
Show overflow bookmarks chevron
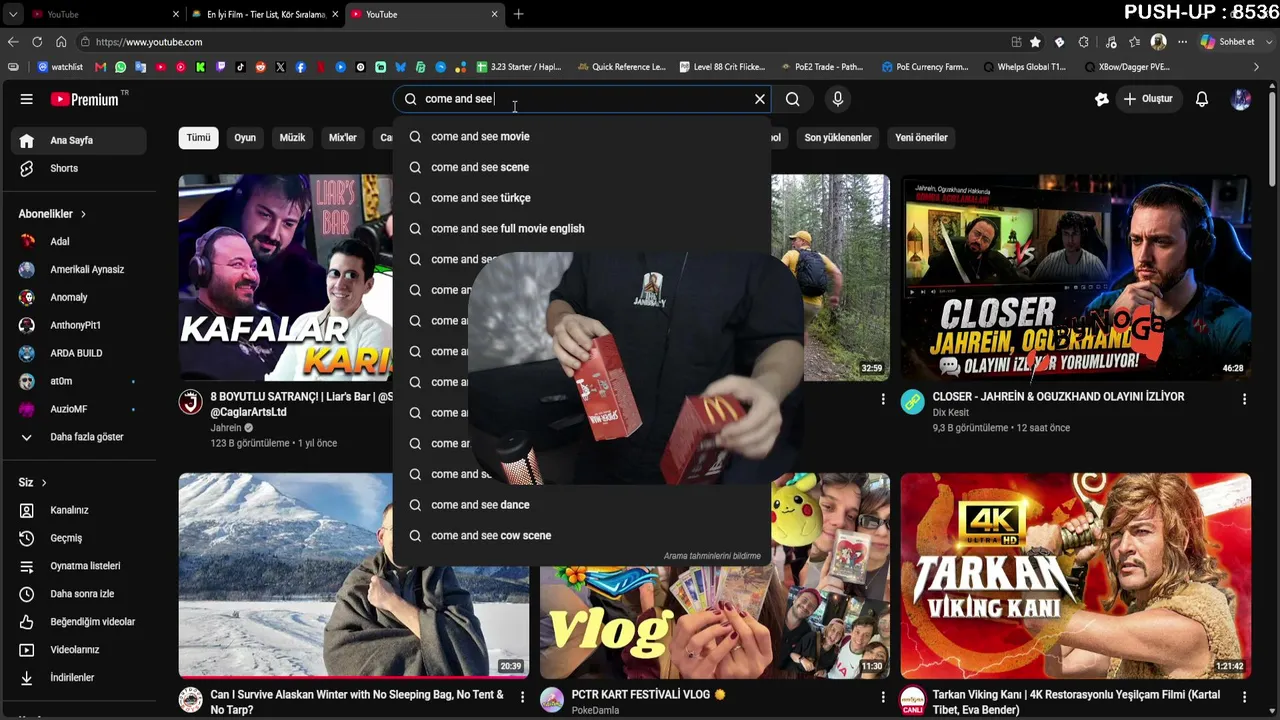(x=1257, y=67)
